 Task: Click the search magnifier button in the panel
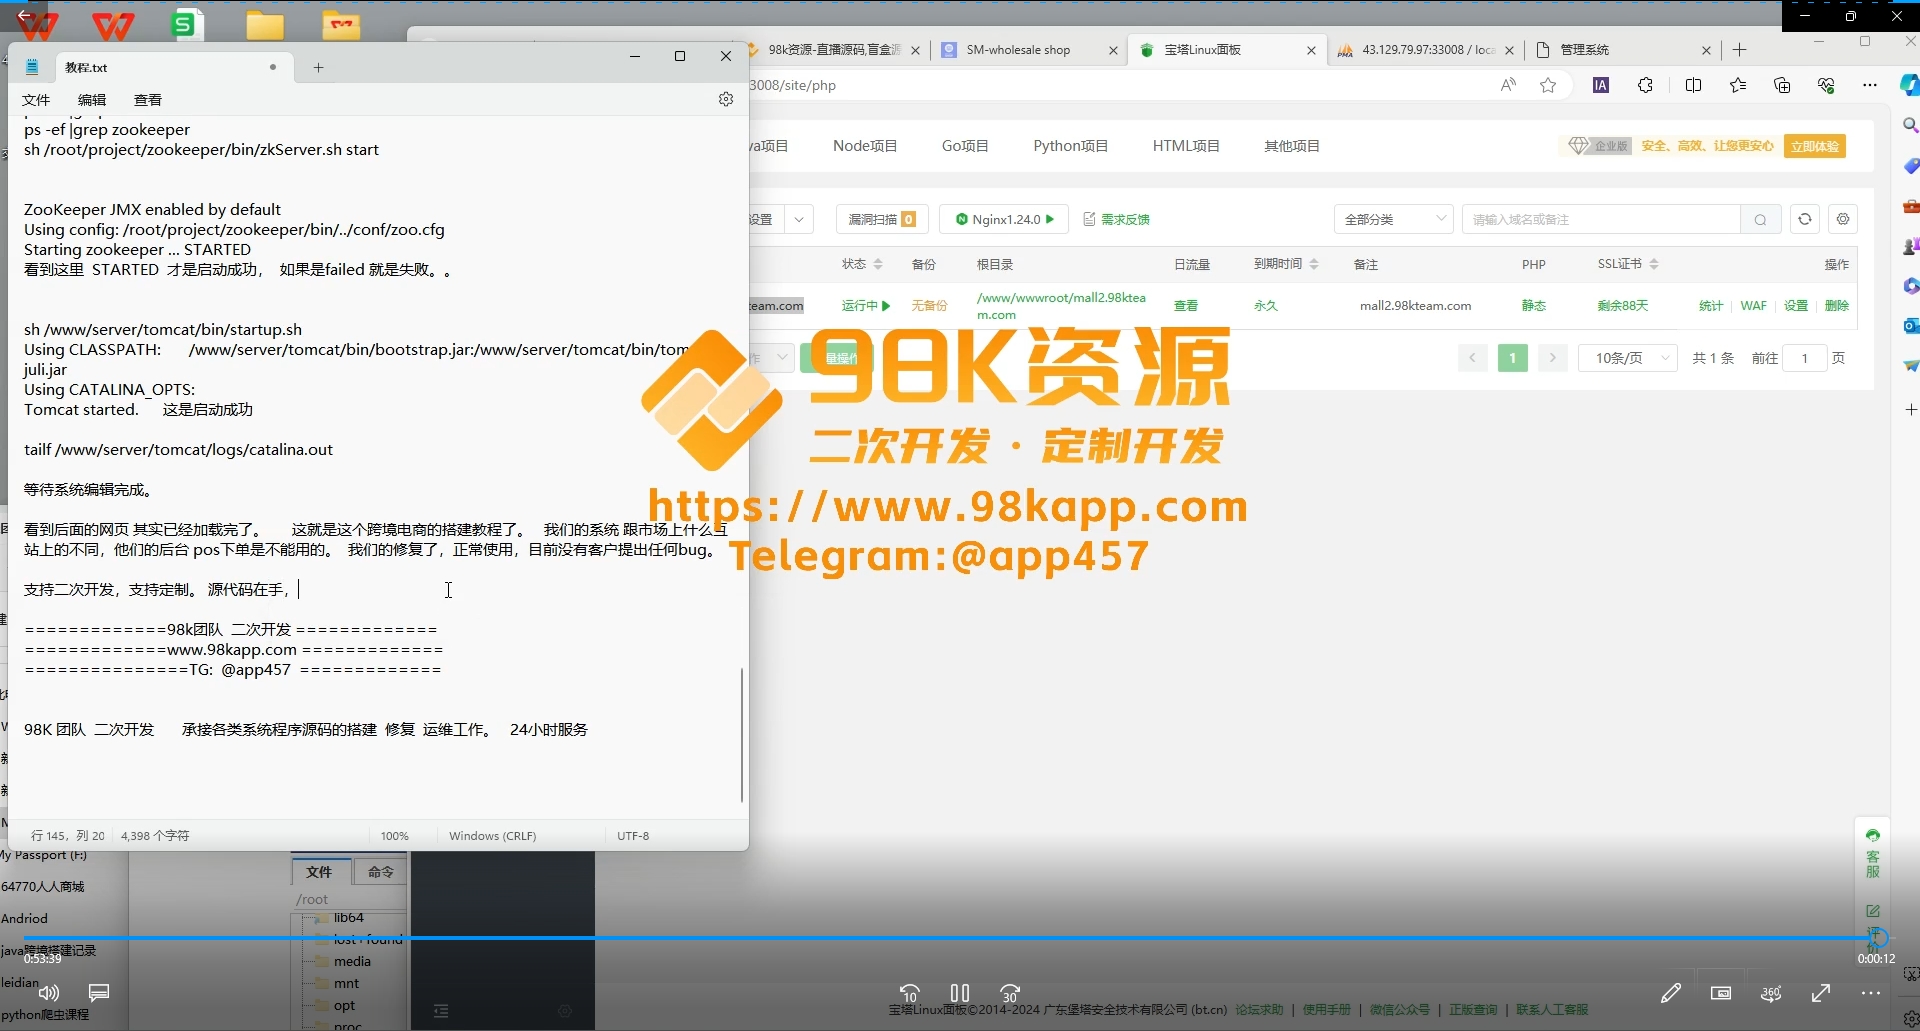1760,219
